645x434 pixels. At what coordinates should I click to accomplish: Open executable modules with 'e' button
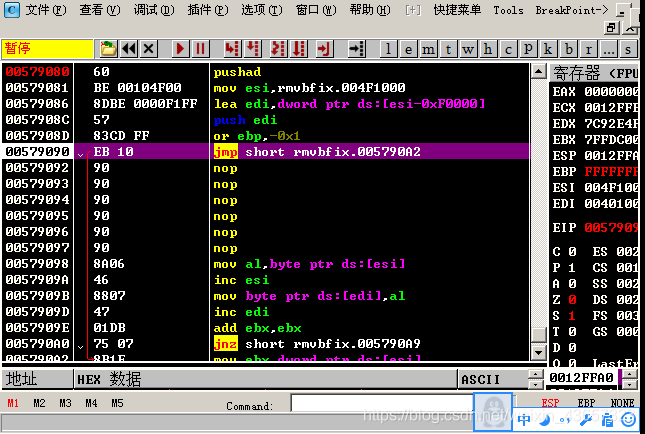pyautogui.click(x=408, y=49)
